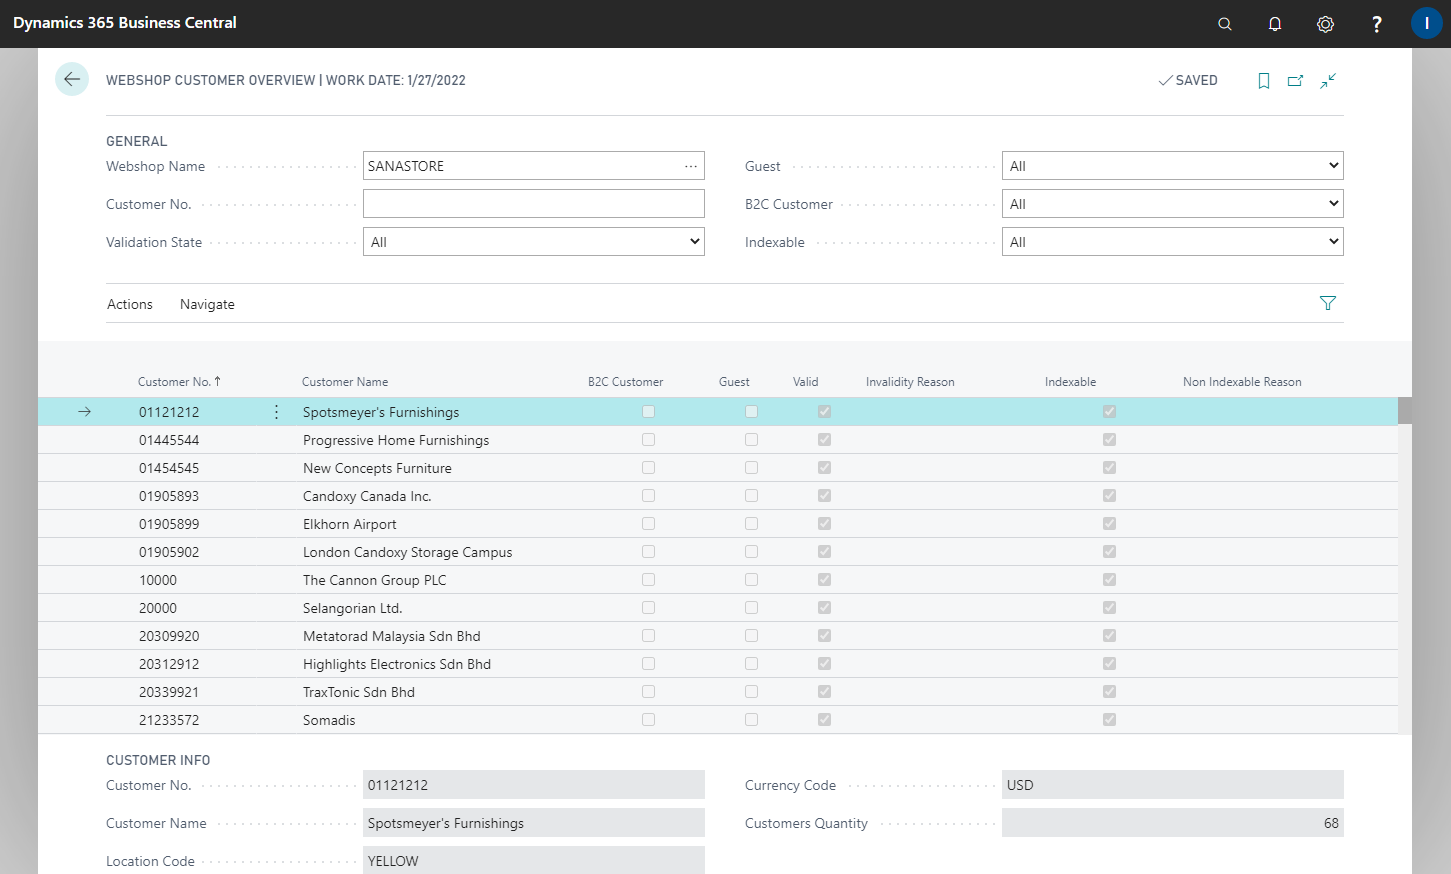Screen dimensions: 1451x874
Task: Toggle Indexable checkbox for Candoxy Canada Inc.
Action: (1109, 496)
